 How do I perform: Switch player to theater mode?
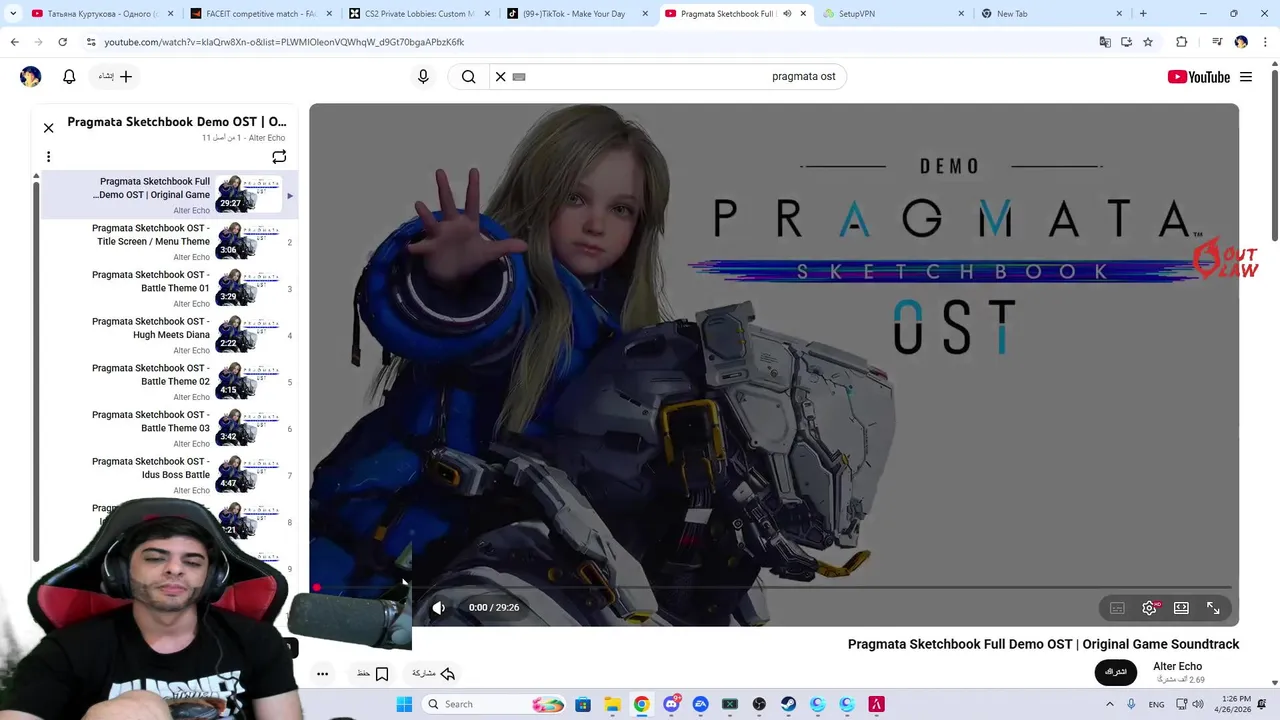[1181, 608]
